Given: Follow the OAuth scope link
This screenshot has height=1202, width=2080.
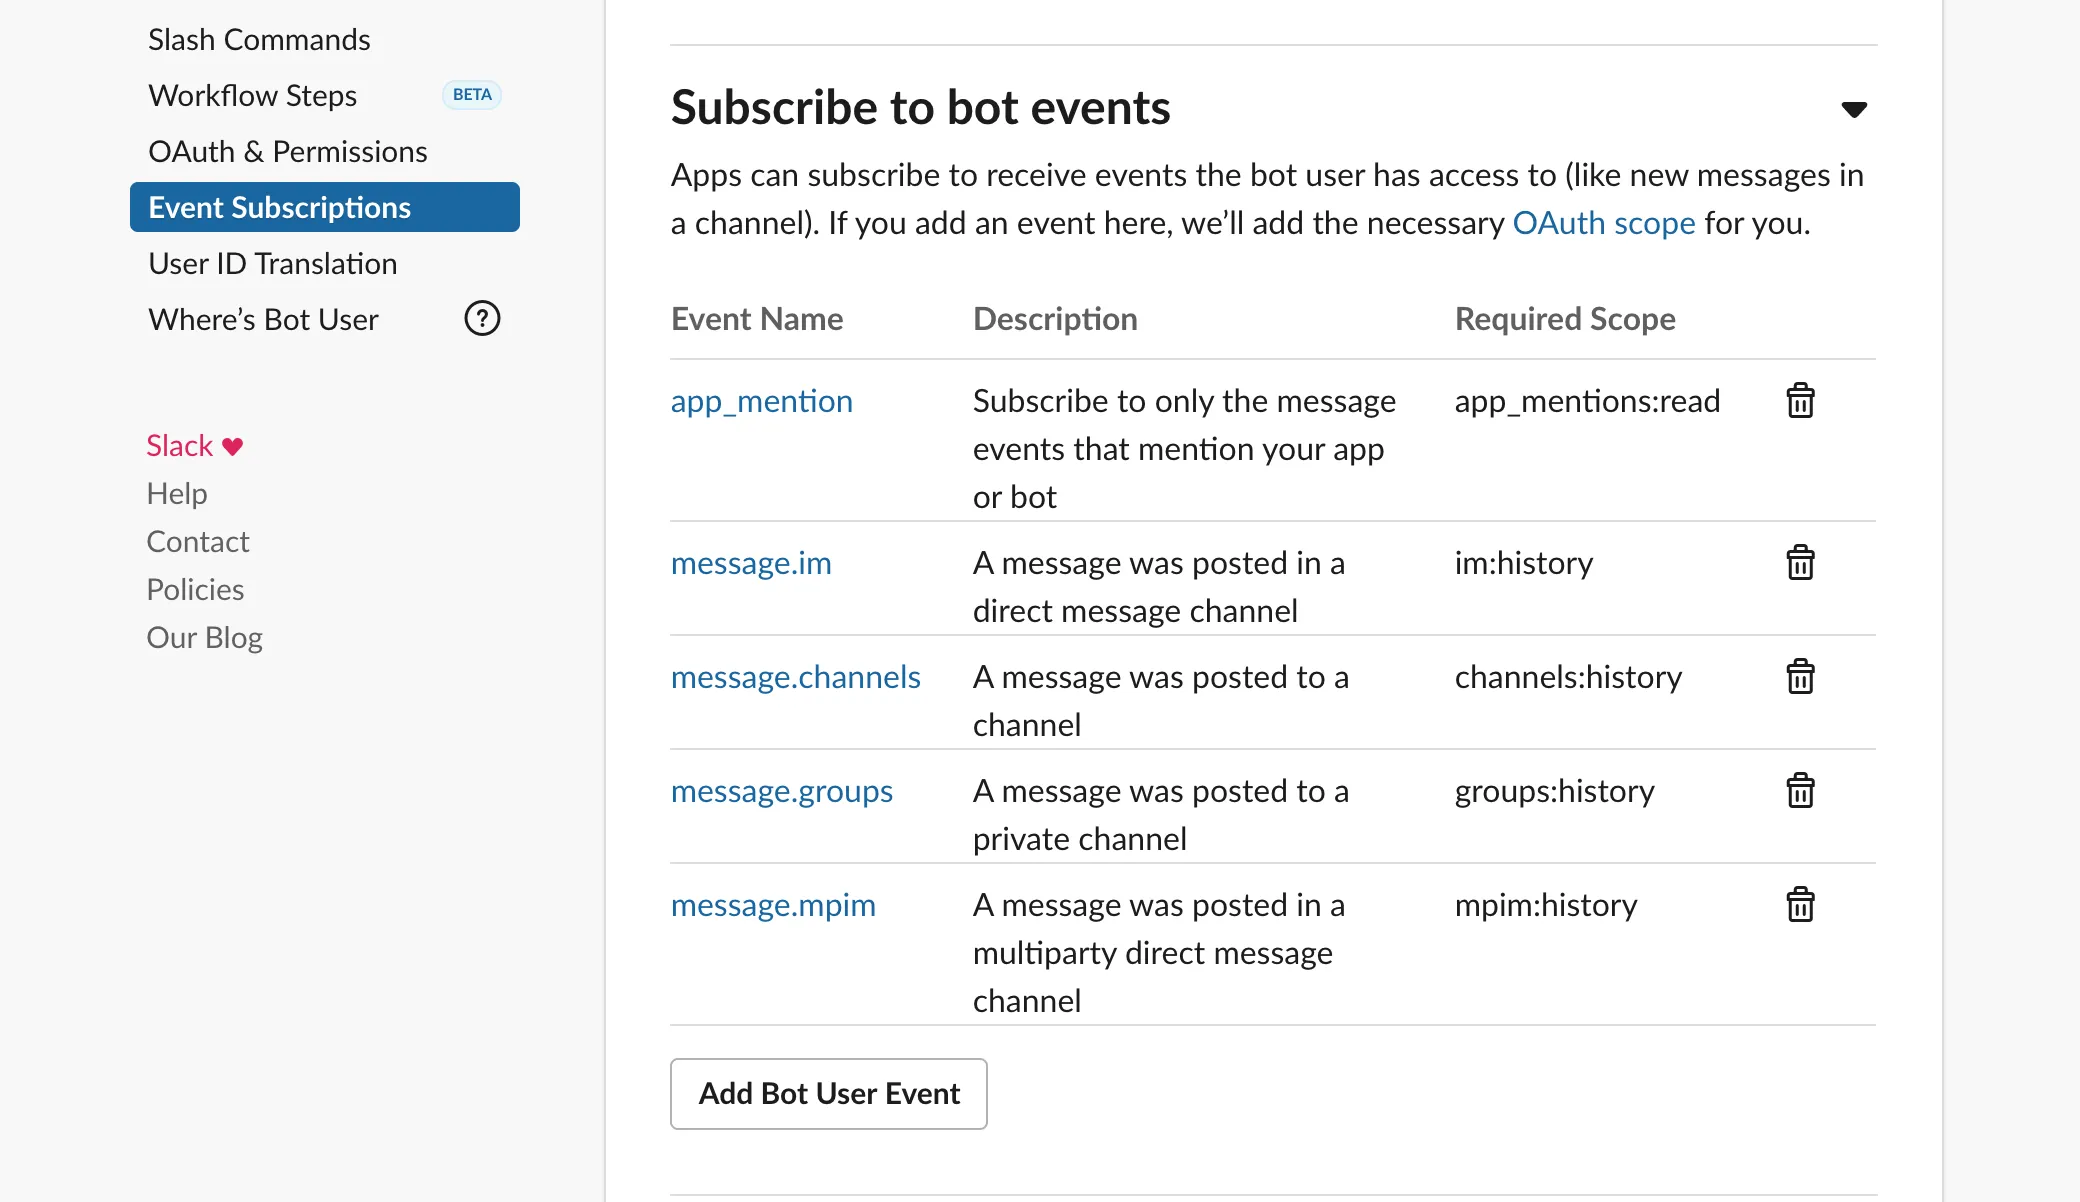Looking at the screenshot, I should click(1603, 223).
